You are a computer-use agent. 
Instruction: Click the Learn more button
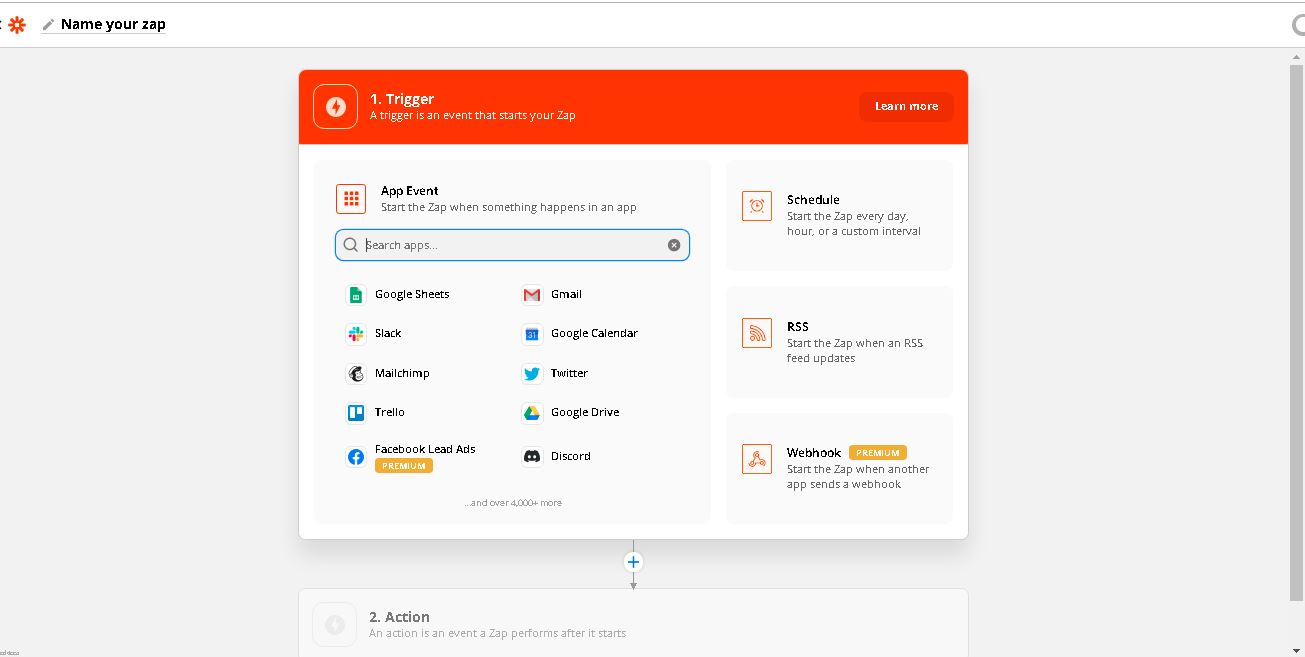pos(906,107)
